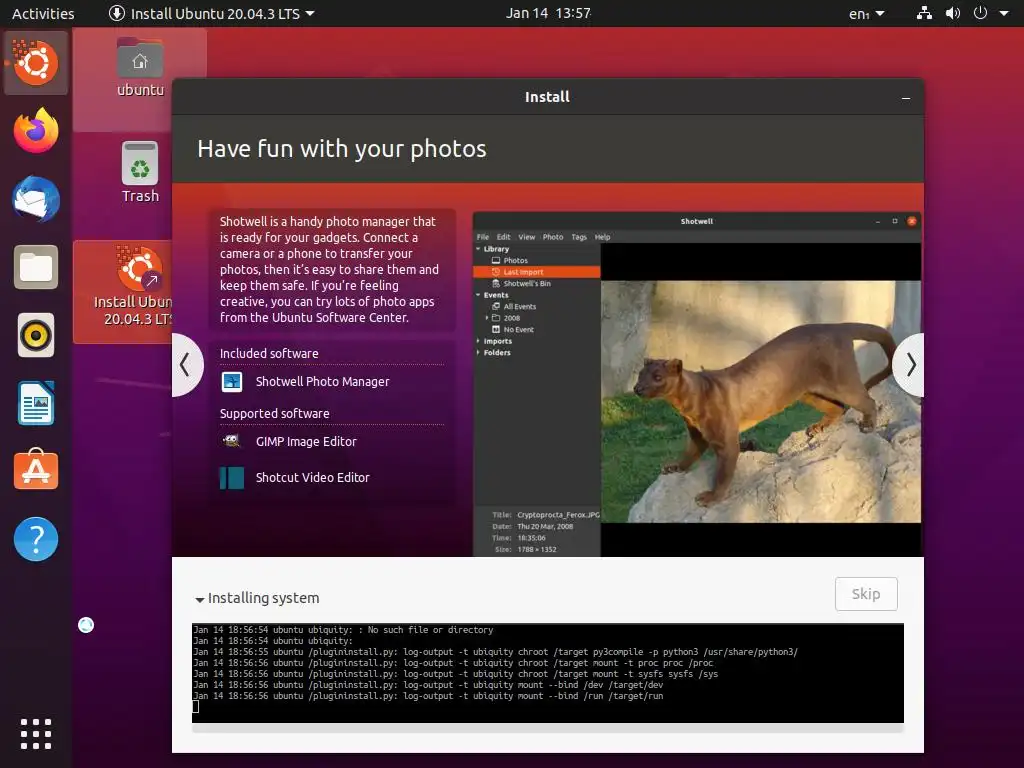The height and width of the screenshot is (768, 1024).
Task: Click the "Have fun with your photos" heading
Action: 342,149
